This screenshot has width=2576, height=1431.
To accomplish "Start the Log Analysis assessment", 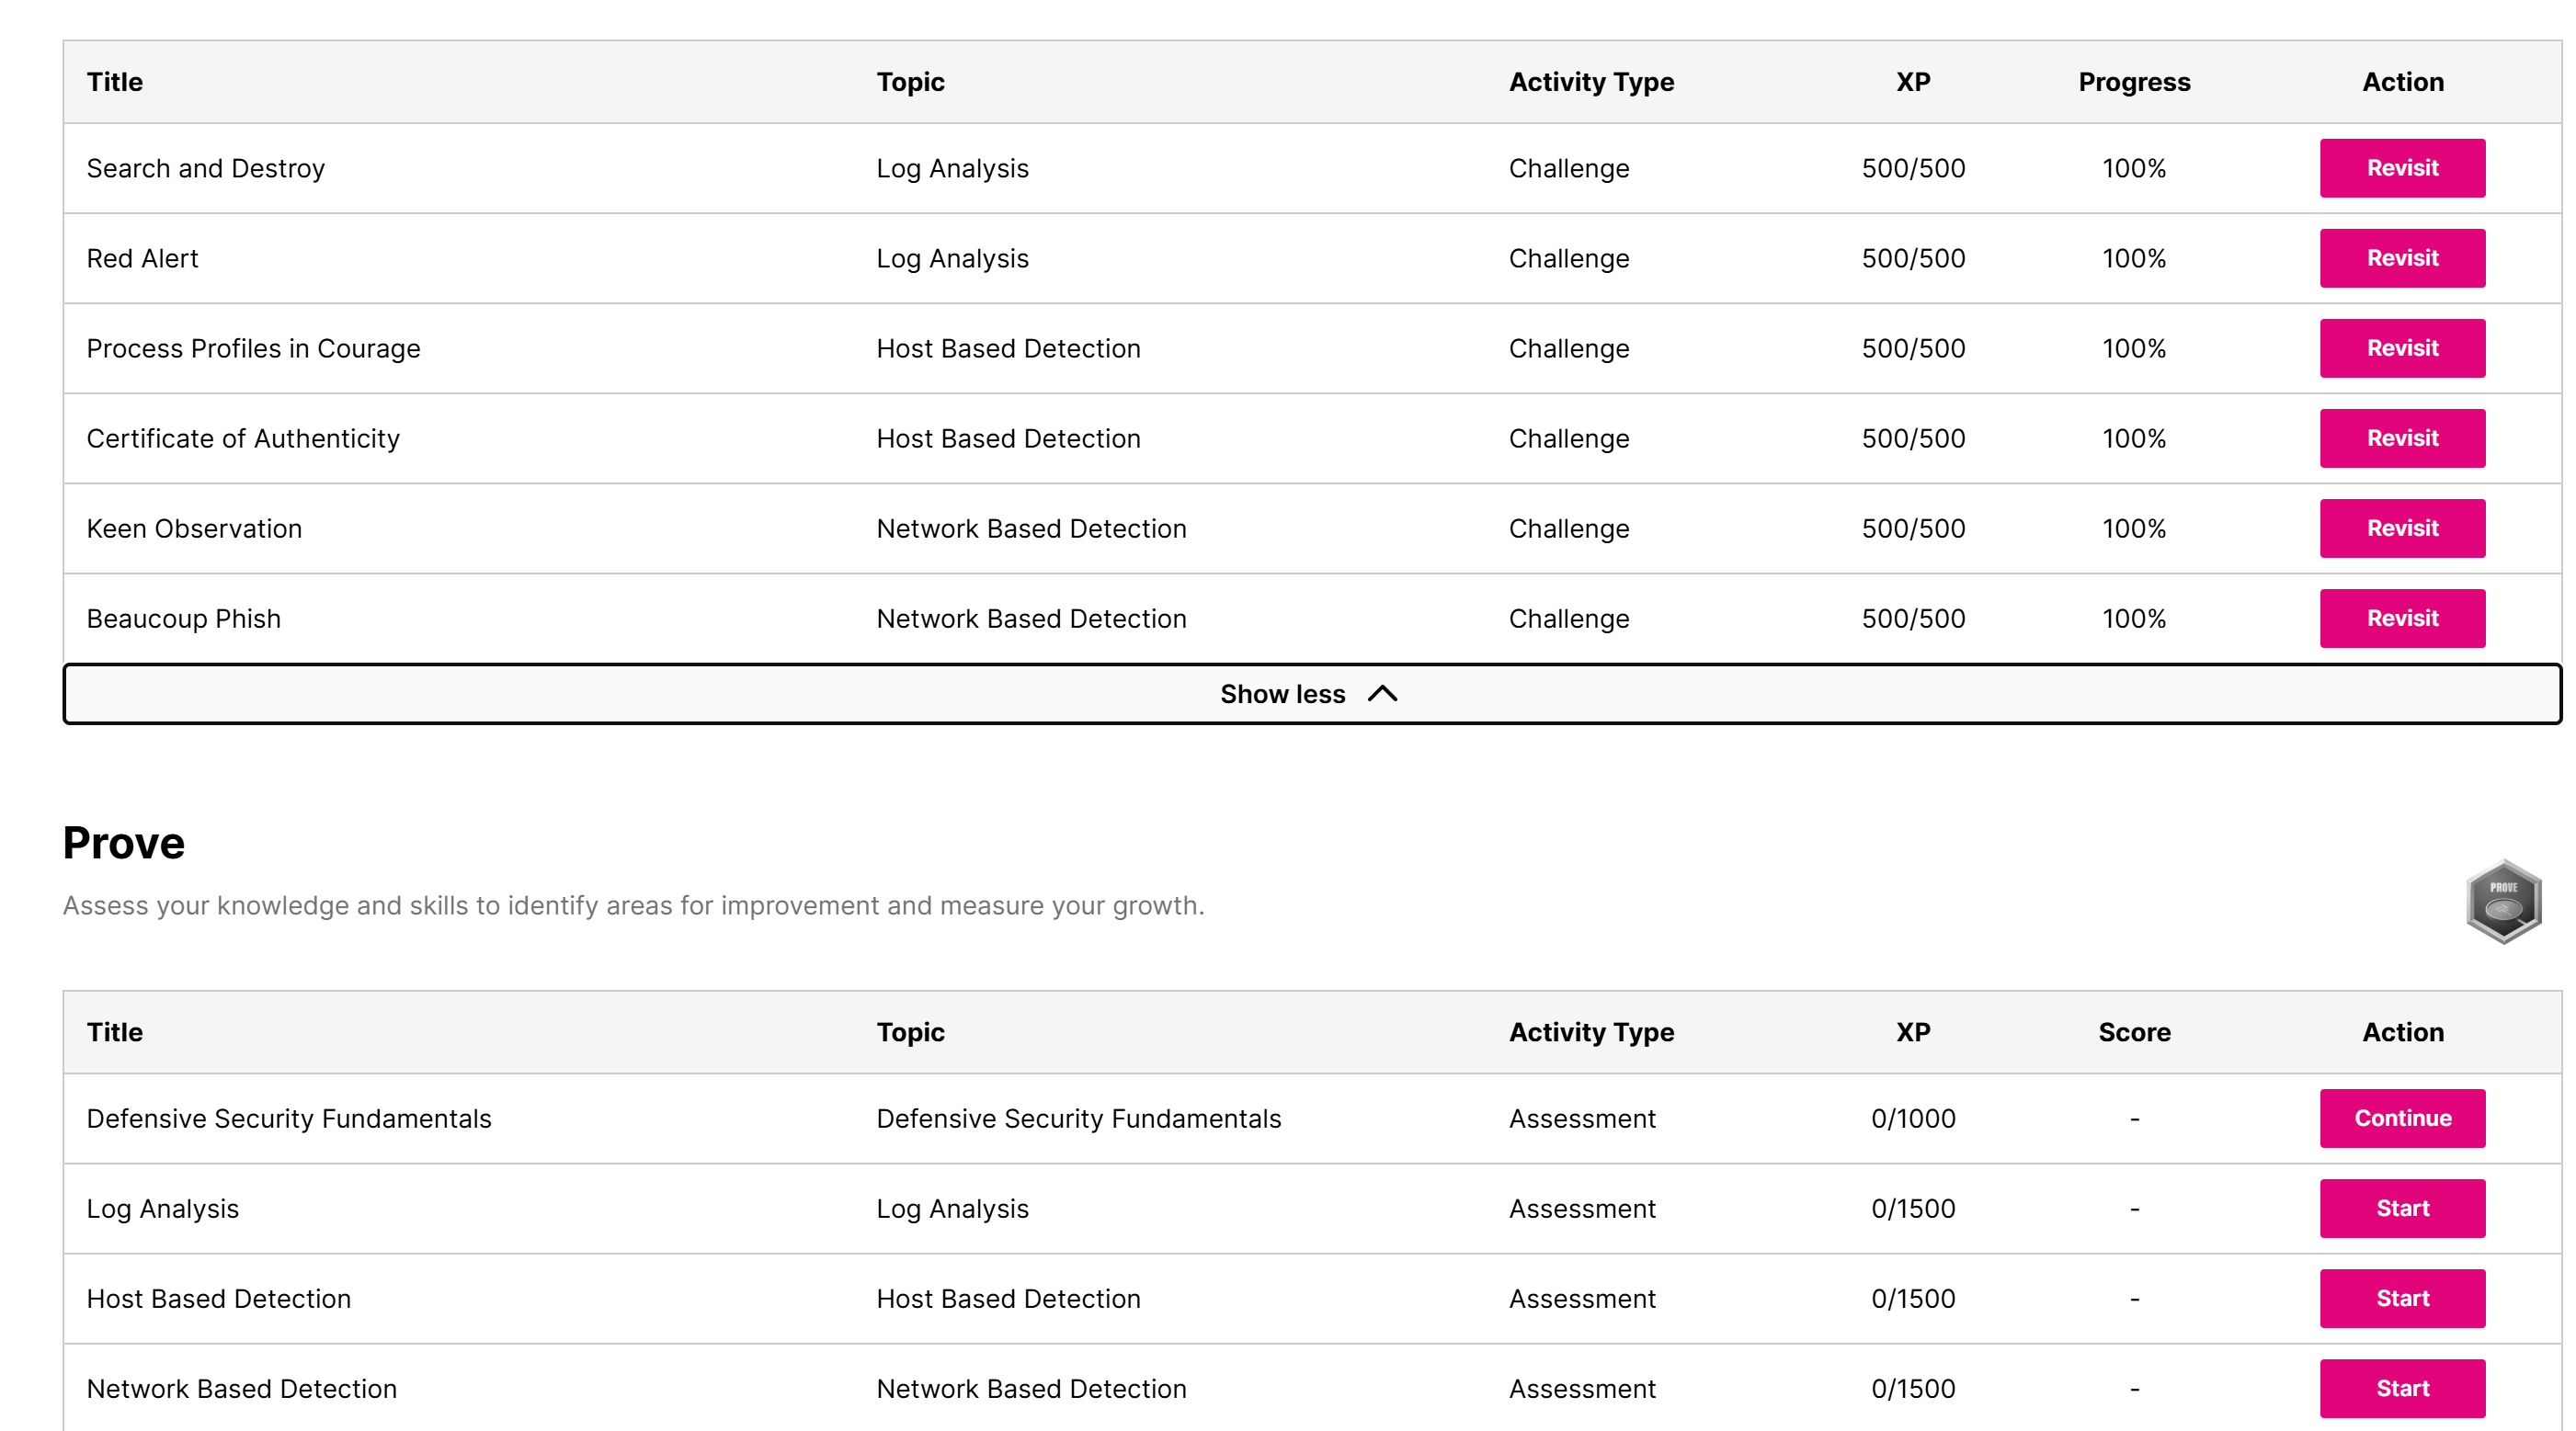I will click(2401, 1208).
